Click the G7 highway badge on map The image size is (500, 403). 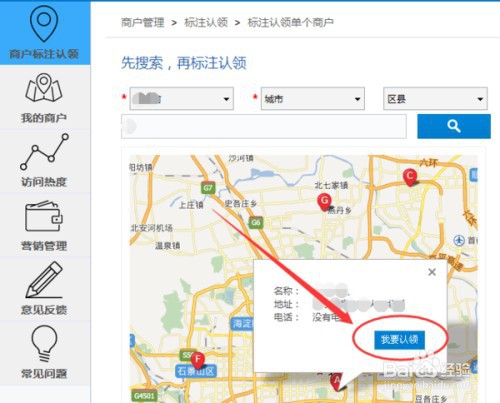tap(208, 188)
